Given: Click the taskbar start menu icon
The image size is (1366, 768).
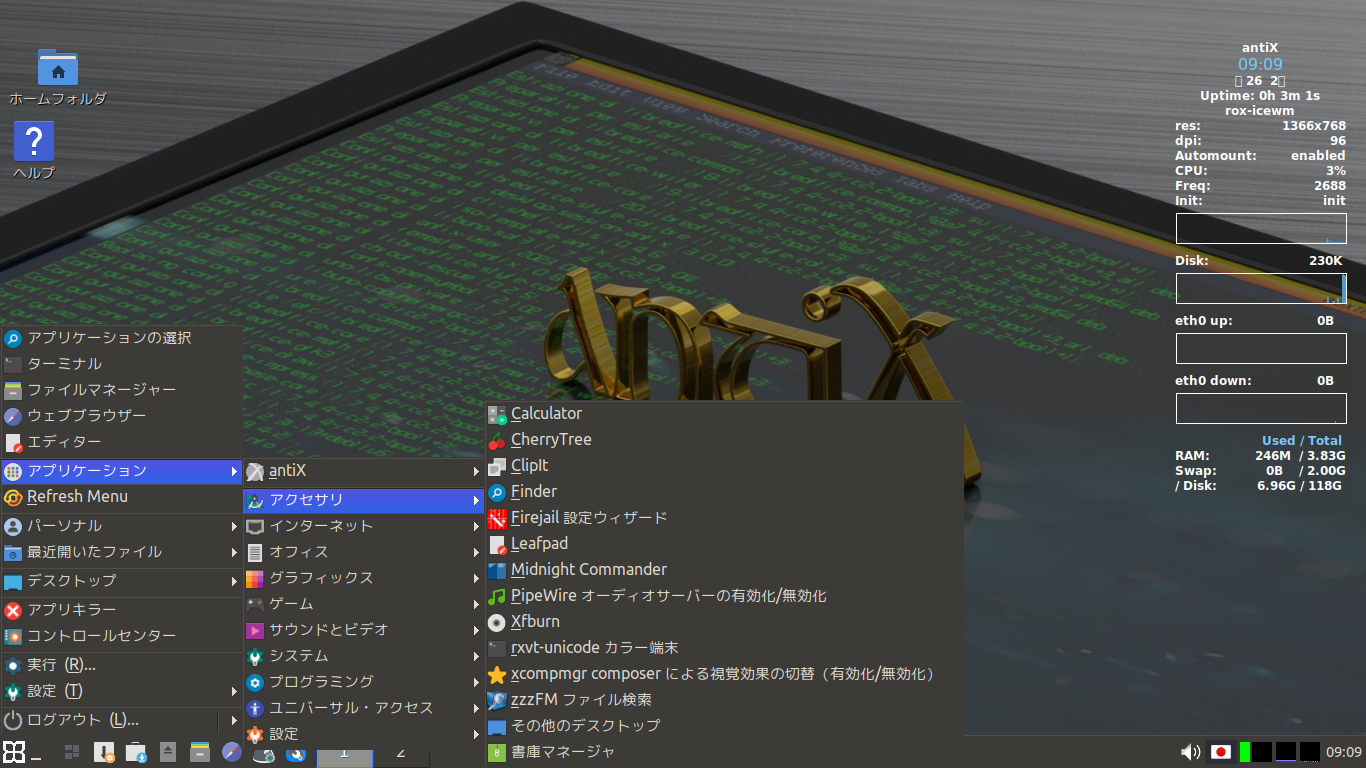Looking at the screenshot, I should (x=13, y=752).
